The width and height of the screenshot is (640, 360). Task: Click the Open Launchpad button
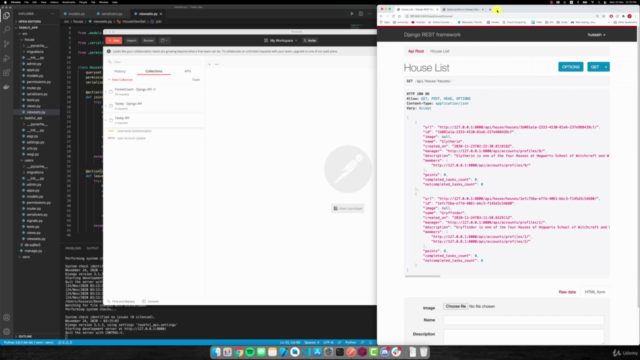[x=348, y=208]
